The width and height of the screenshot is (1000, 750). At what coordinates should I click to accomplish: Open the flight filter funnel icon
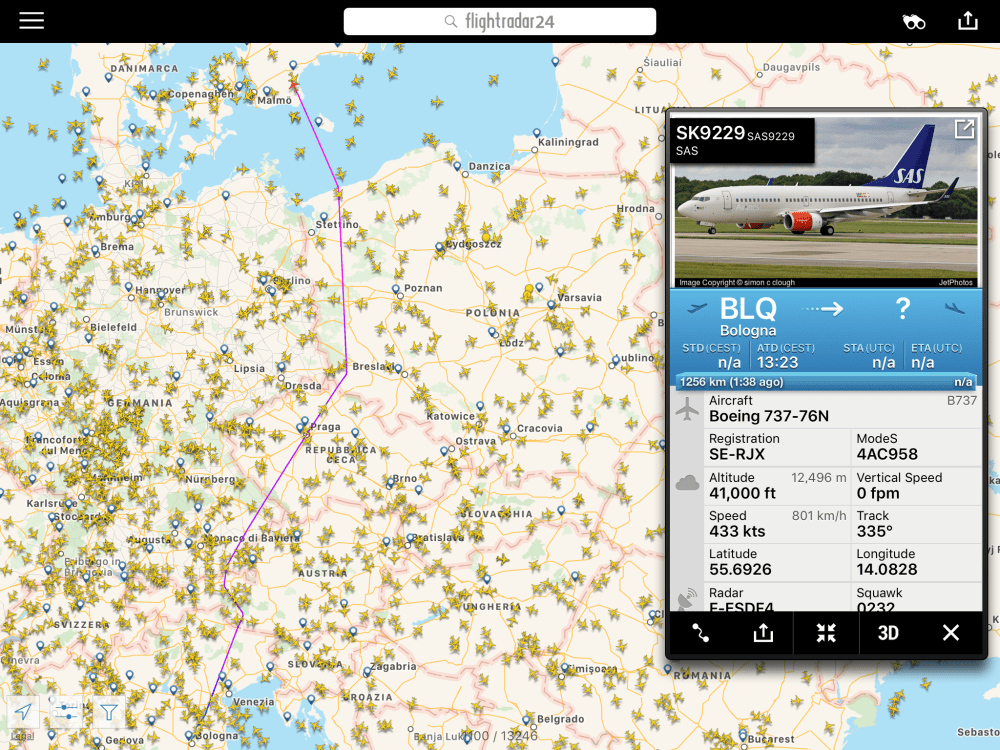[x=109, y=712]
